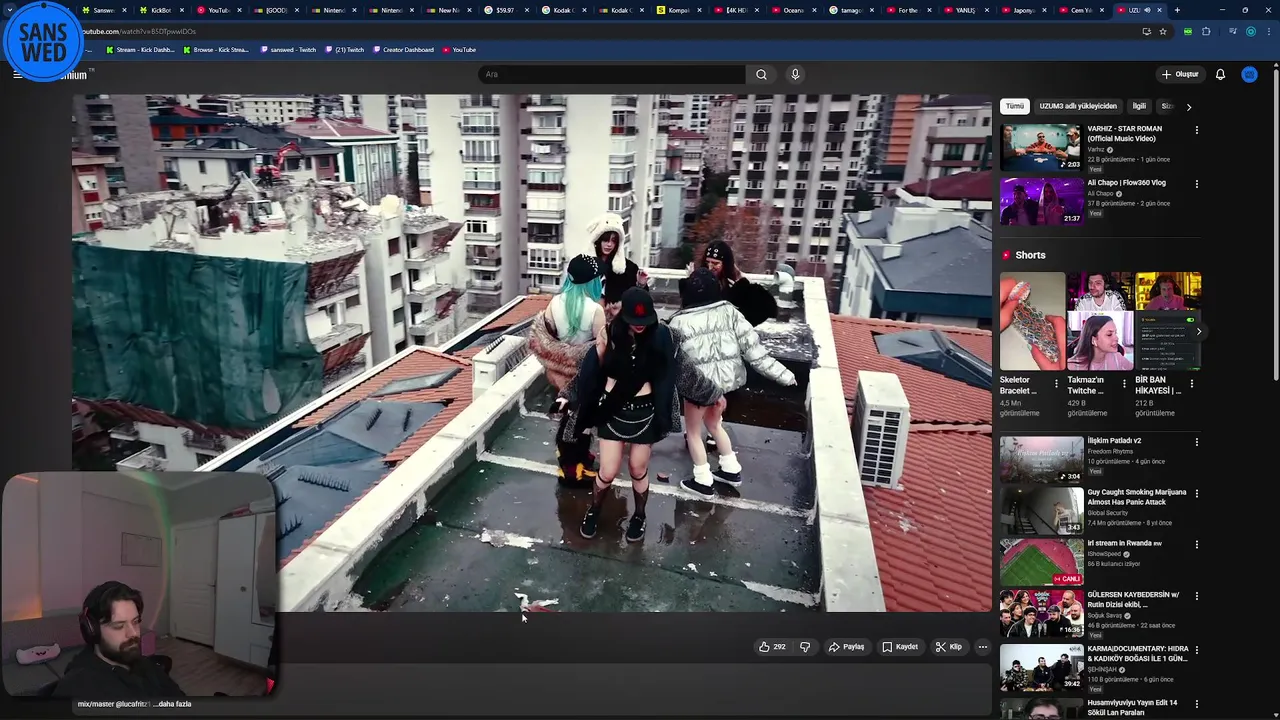The image size is (1280, 720).
Task: Open the Creator Dashboard bookmark
Action: coord(403,50)
